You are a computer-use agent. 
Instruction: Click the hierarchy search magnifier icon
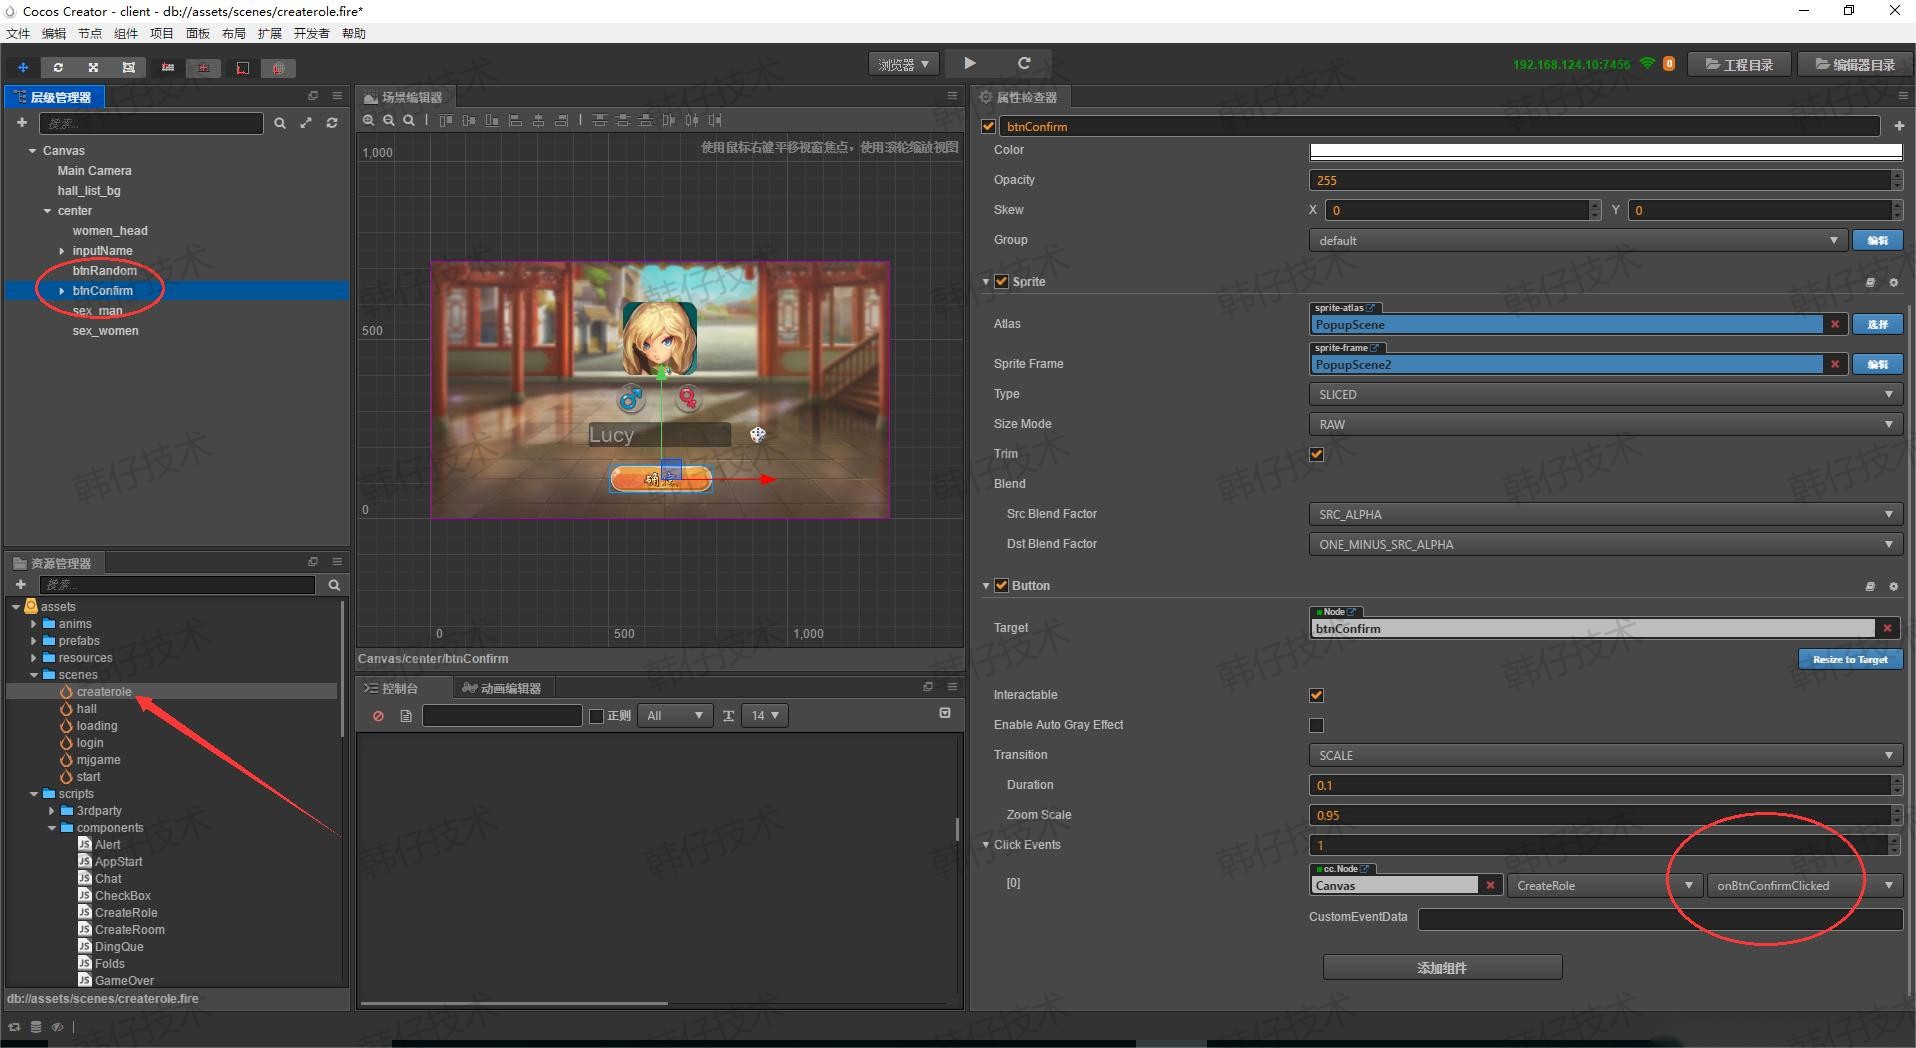click(280, 123)
